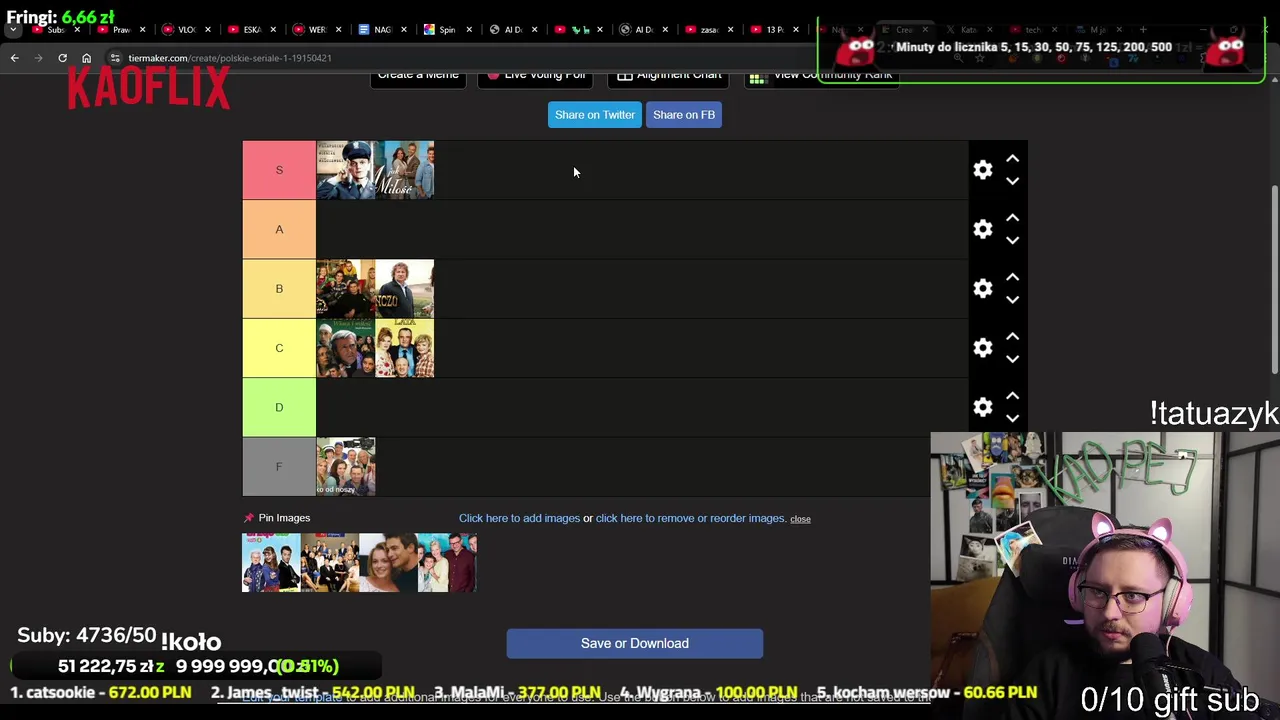Move tier B row down with arrow
Screen dimensions: 1280x720
coord(1012,299)
